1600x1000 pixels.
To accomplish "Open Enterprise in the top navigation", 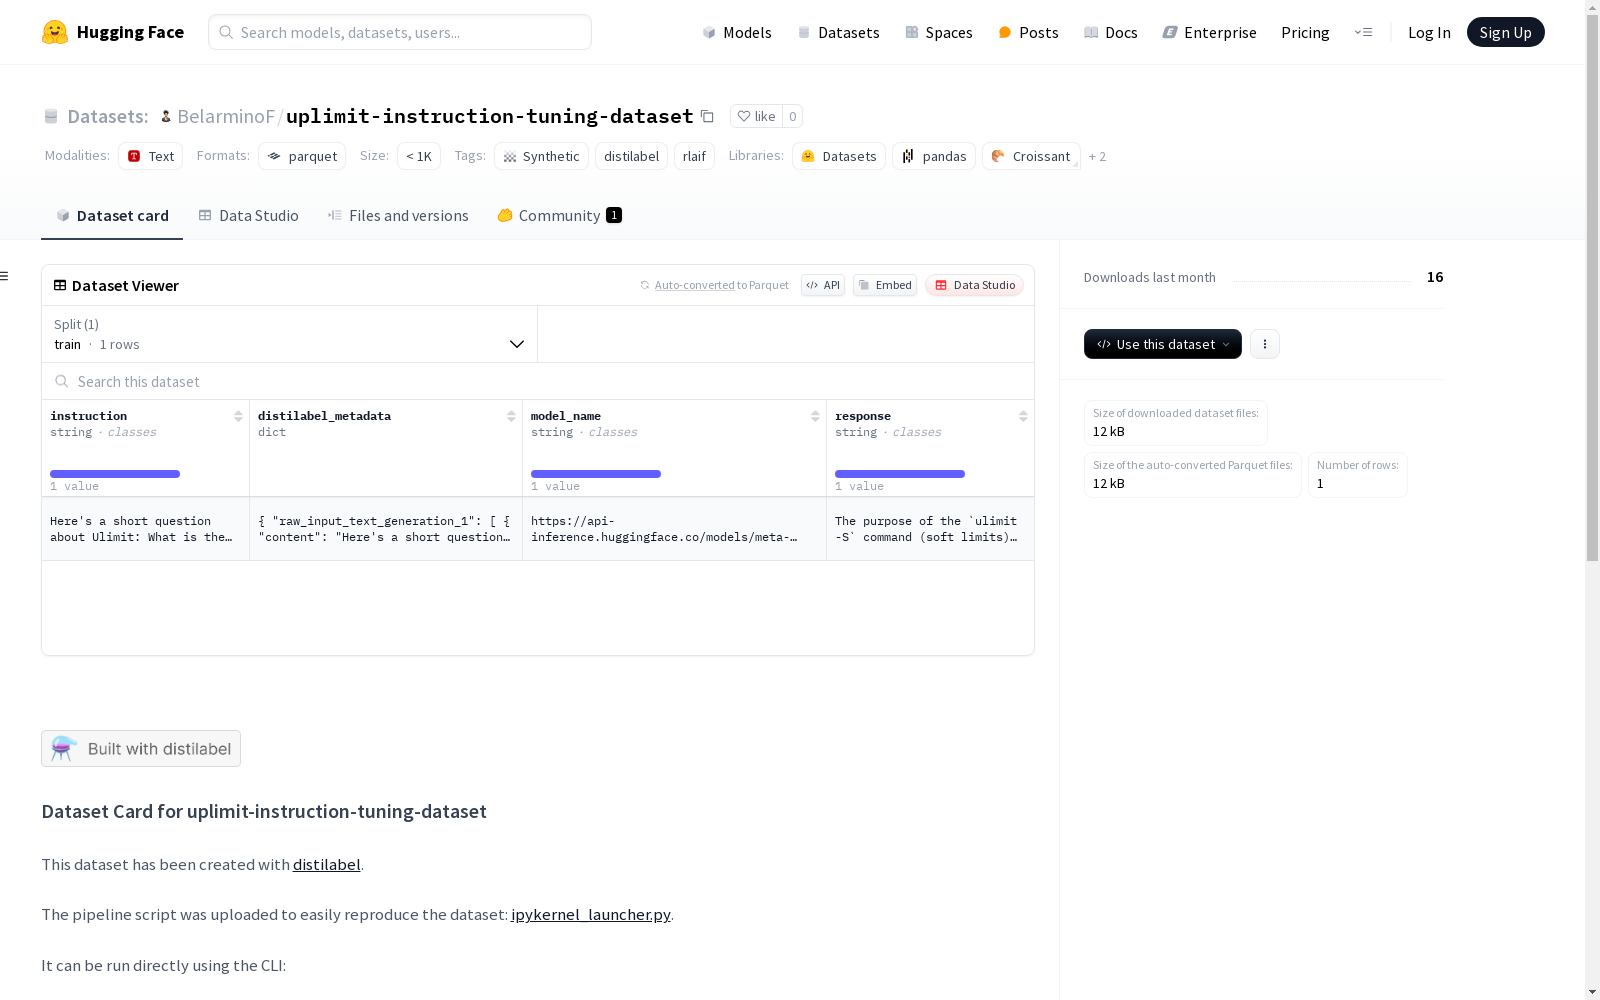I will (1209, 32).
